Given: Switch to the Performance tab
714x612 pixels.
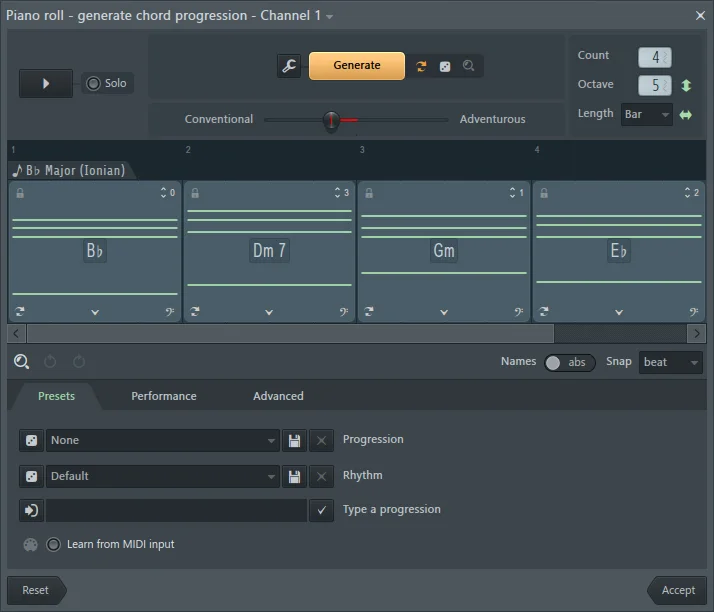Looking at the screenshot, I should 164,396.
